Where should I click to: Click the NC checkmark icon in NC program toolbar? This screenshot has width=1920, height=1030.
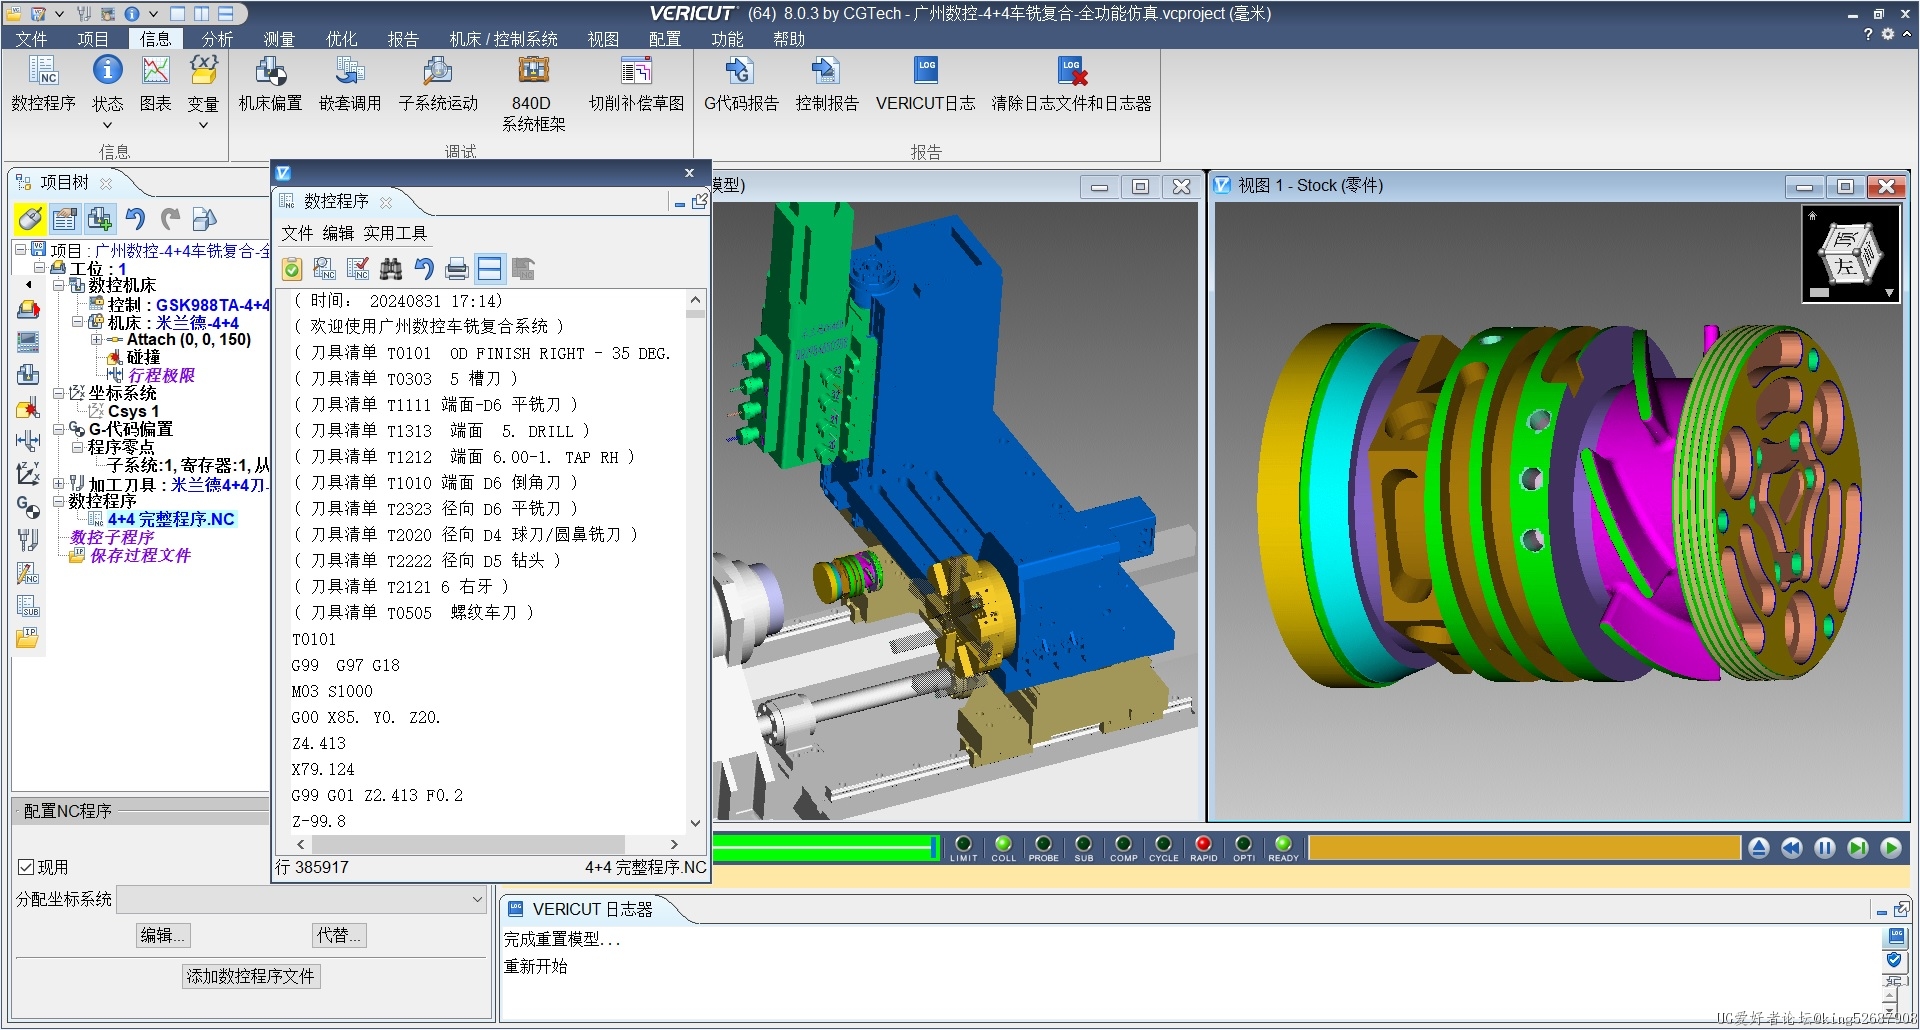click(357, 269)
